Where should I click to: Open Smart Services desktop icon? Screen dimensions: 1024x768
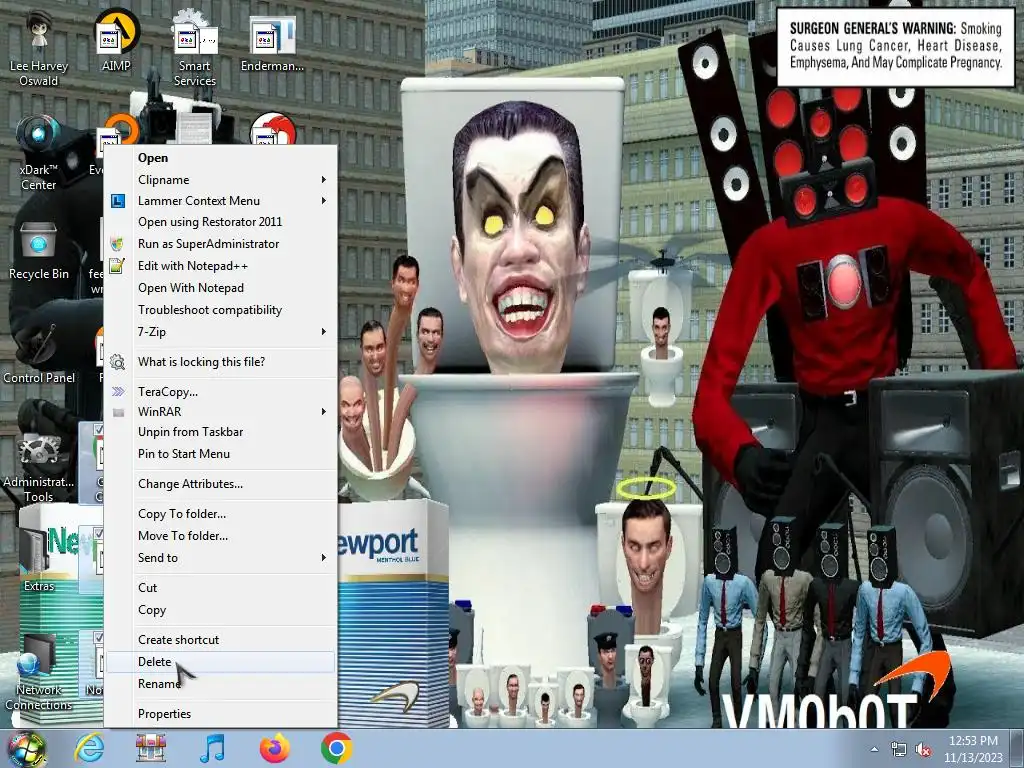tap(195, 48)
